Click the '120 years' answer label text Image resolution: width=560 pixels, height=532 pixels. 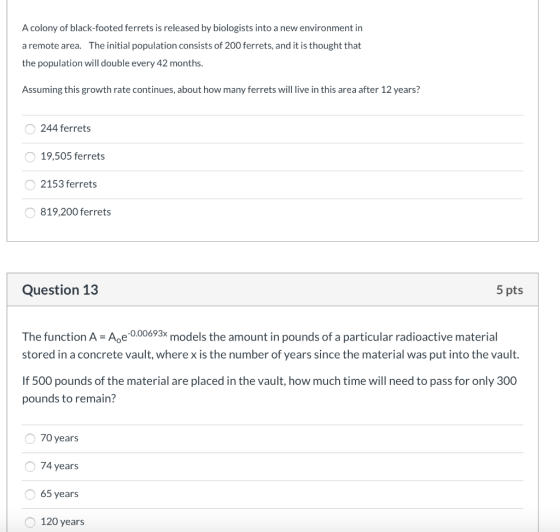tap(62, 522)
